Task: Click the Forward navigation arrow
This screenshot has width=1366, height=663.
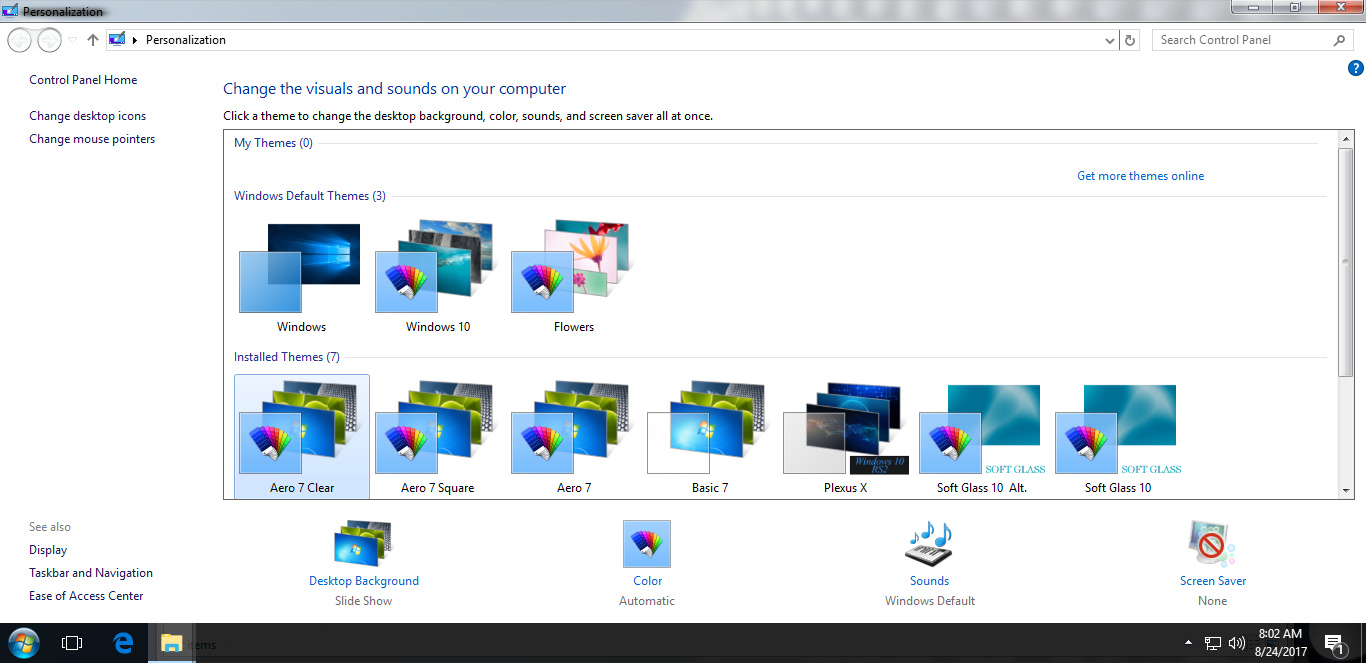Action: click(x=49, y=40)
